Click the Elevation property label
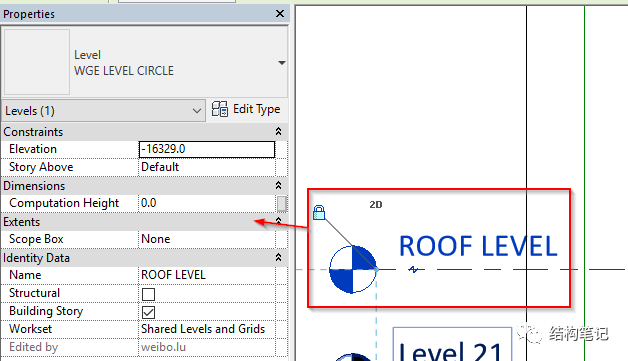This screenshot has height=361, width=628. pyautogui.click(x=33, y=149)
